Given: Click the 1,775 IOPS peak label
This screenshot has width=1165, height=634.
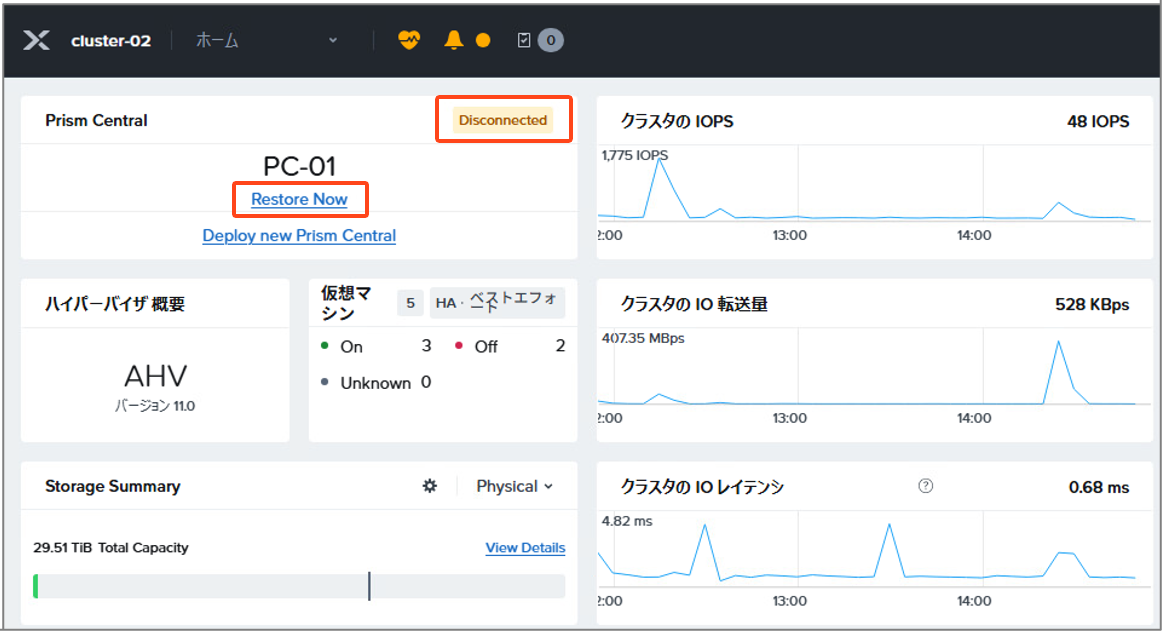Looking at the screenshot, I should coord(635,155).
